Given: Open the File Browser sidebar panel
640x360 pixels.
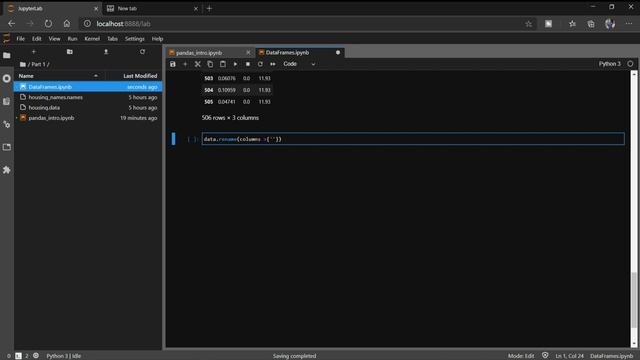Looking at the screenshot, I should 7,56.
